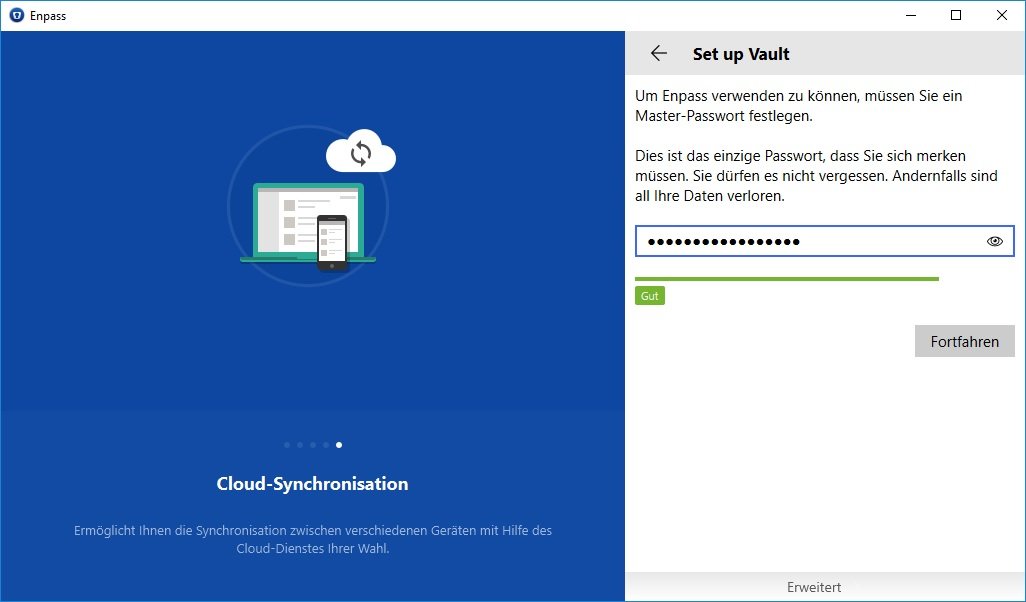Select the second slide indicator dot
Screen dimensions: 1026x602
tap(300, 444)
